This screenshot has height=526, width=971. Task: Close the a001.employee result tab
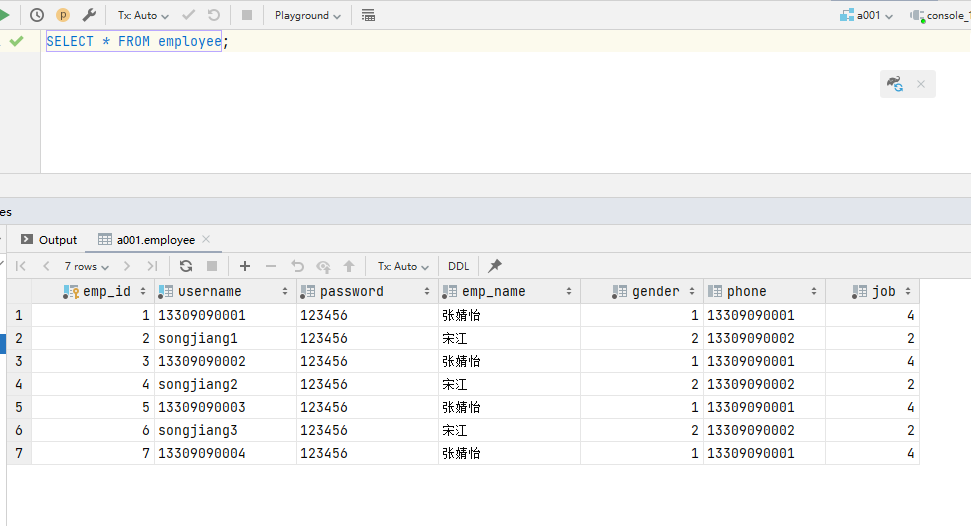coord(206,240)
